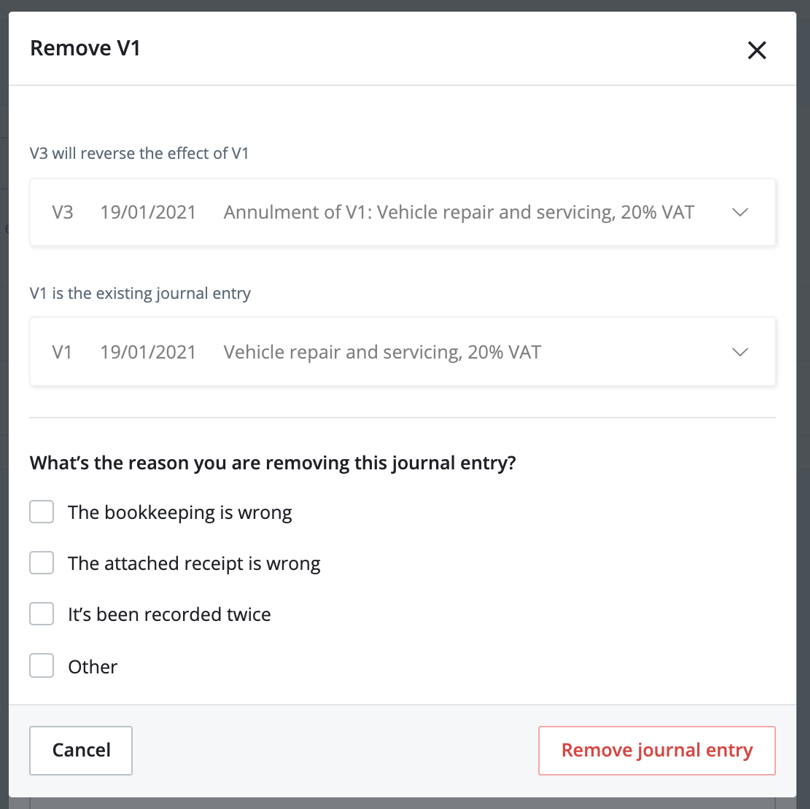Click the Vehicle repair and servicing description

[380, 352]
